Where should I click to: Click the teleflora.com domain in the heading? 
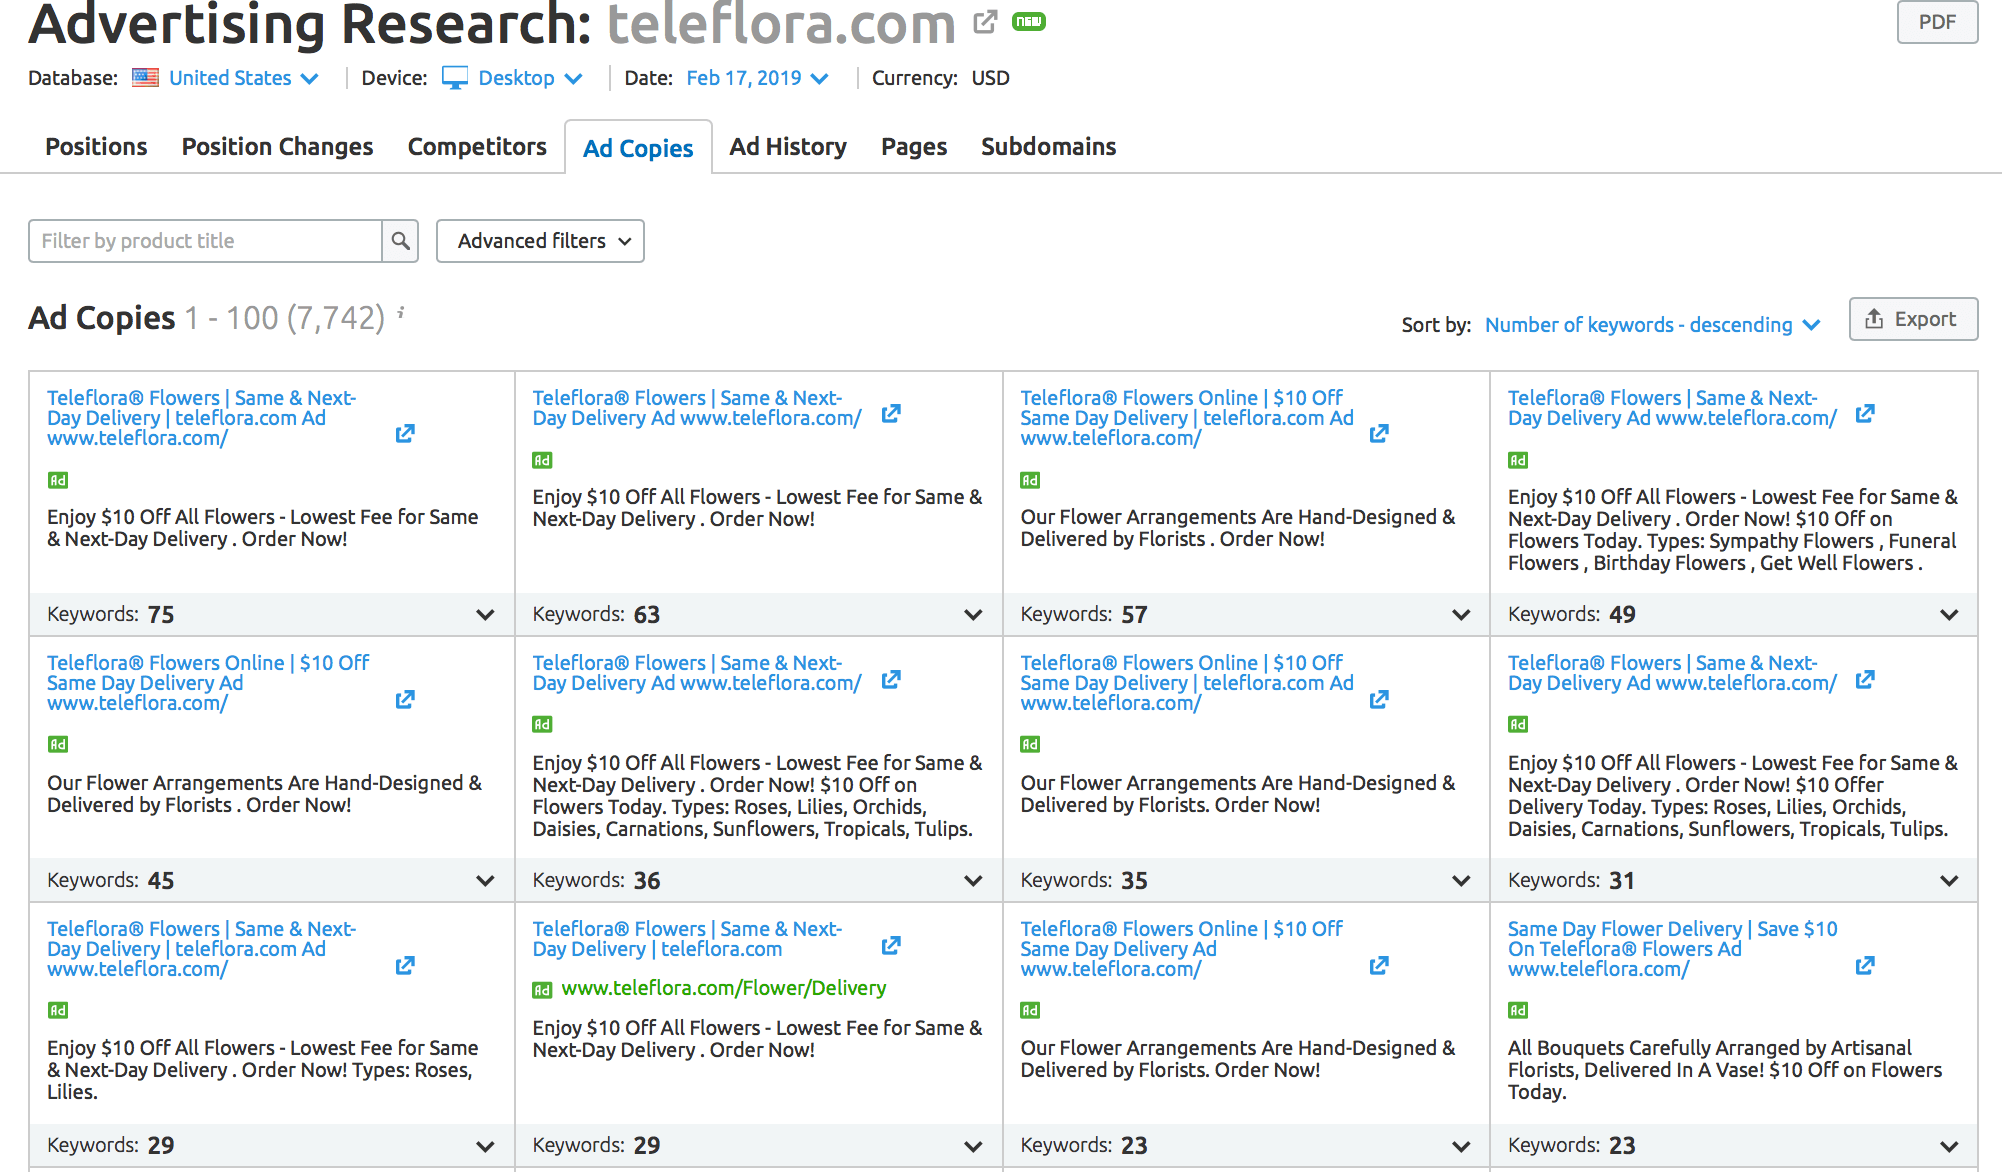tap(781, 24)
